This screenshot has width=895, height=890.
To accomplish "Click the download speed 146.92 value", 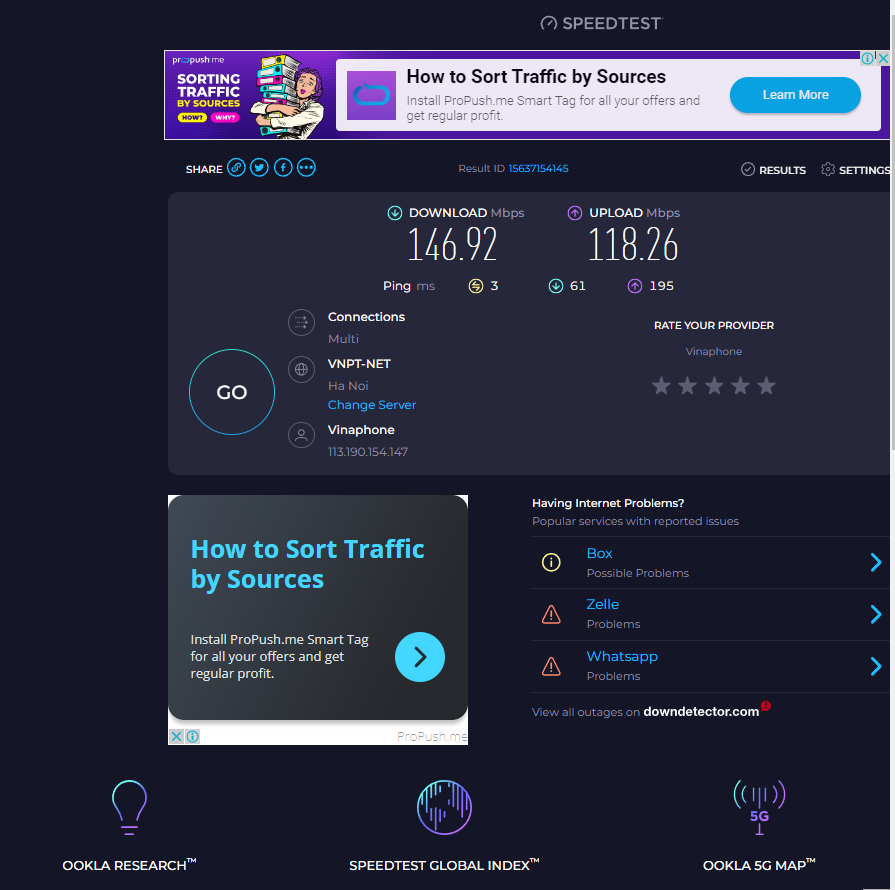I will (452, 244).
